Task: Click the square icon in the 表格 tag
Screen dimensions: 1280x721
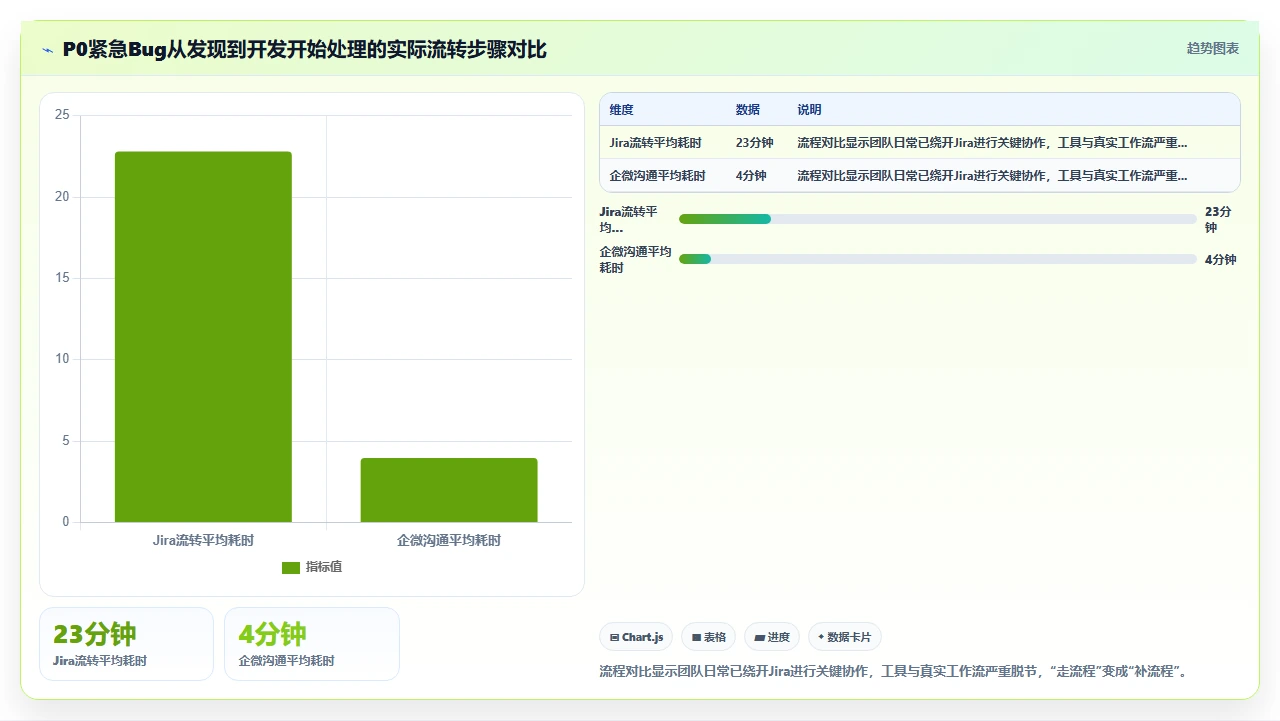Action: pyautogui.click(x=696, y=637)
